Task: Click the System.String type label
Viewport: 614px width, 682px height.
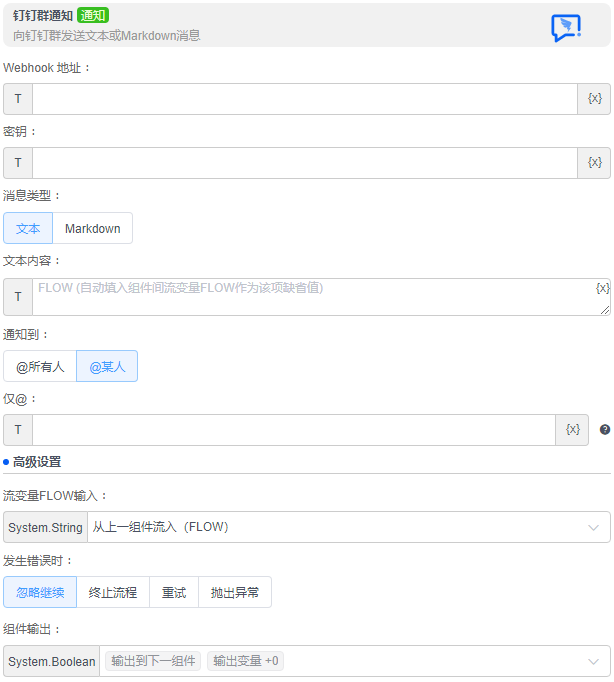Action: (x=45, y=527)
